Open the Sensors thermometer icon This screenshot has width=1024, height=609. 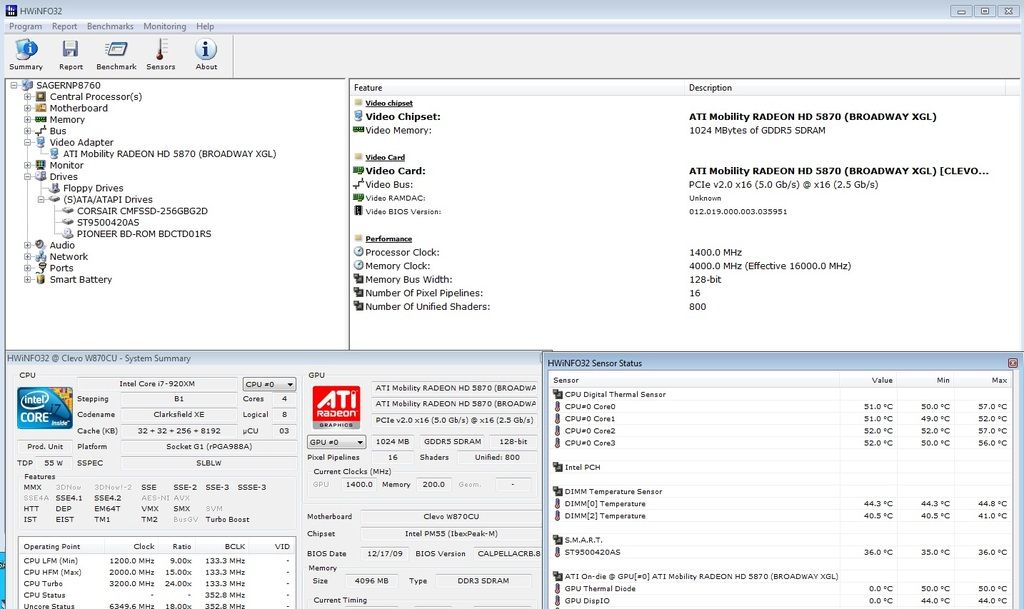161,50
